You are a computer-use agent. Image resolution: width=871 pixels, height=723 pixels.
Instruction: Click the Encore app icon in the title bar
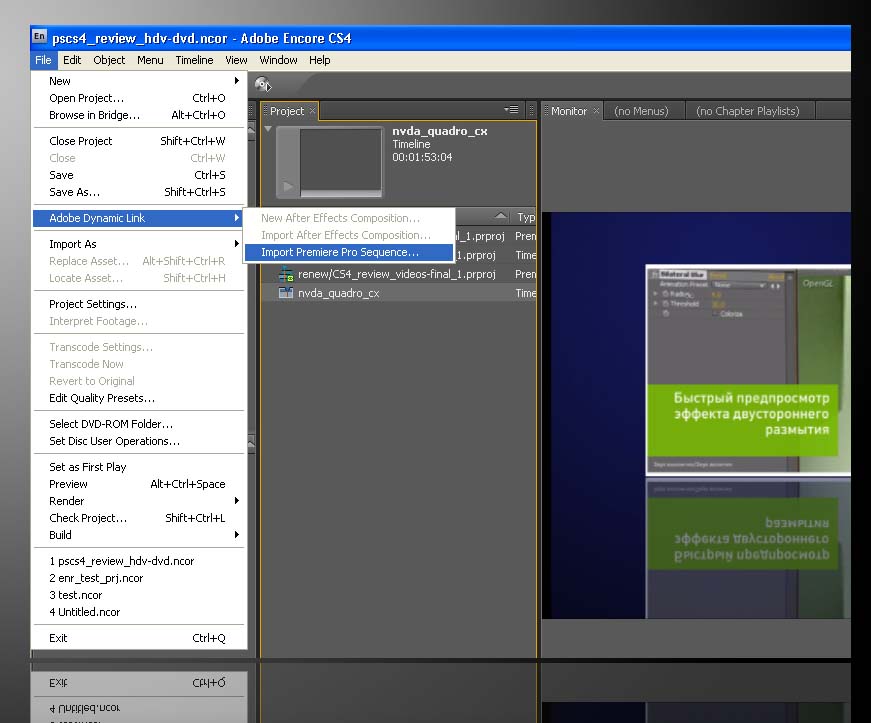pos(39,38)
